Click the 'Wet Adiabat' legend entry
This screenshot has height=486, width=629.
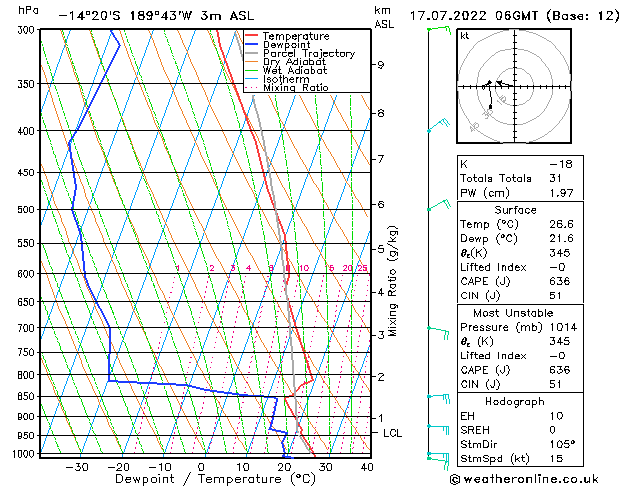(295, 71)
